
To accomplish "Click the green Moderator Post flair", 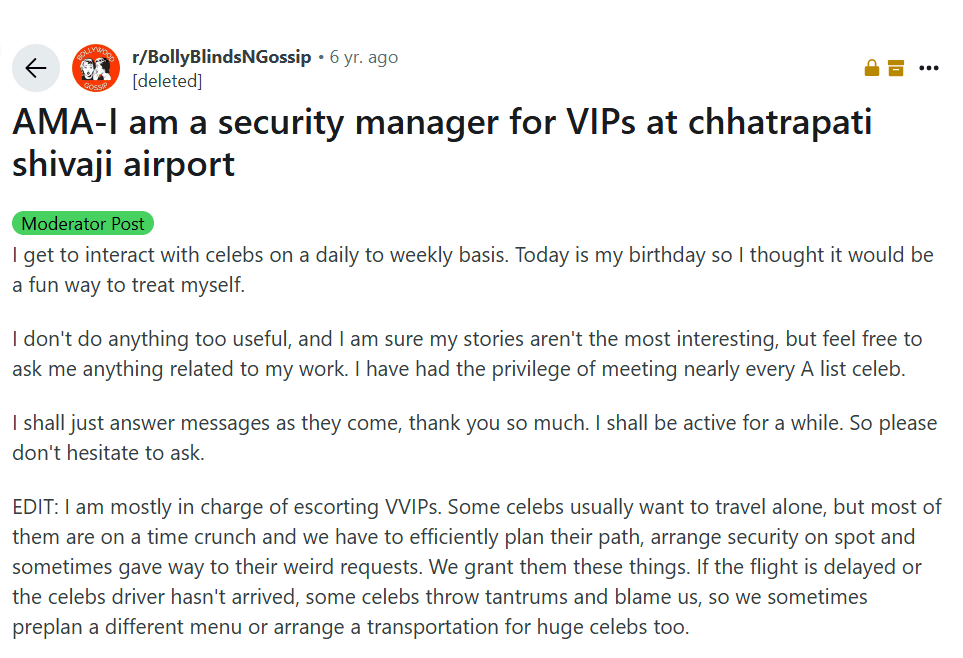I will click(82, 223).
